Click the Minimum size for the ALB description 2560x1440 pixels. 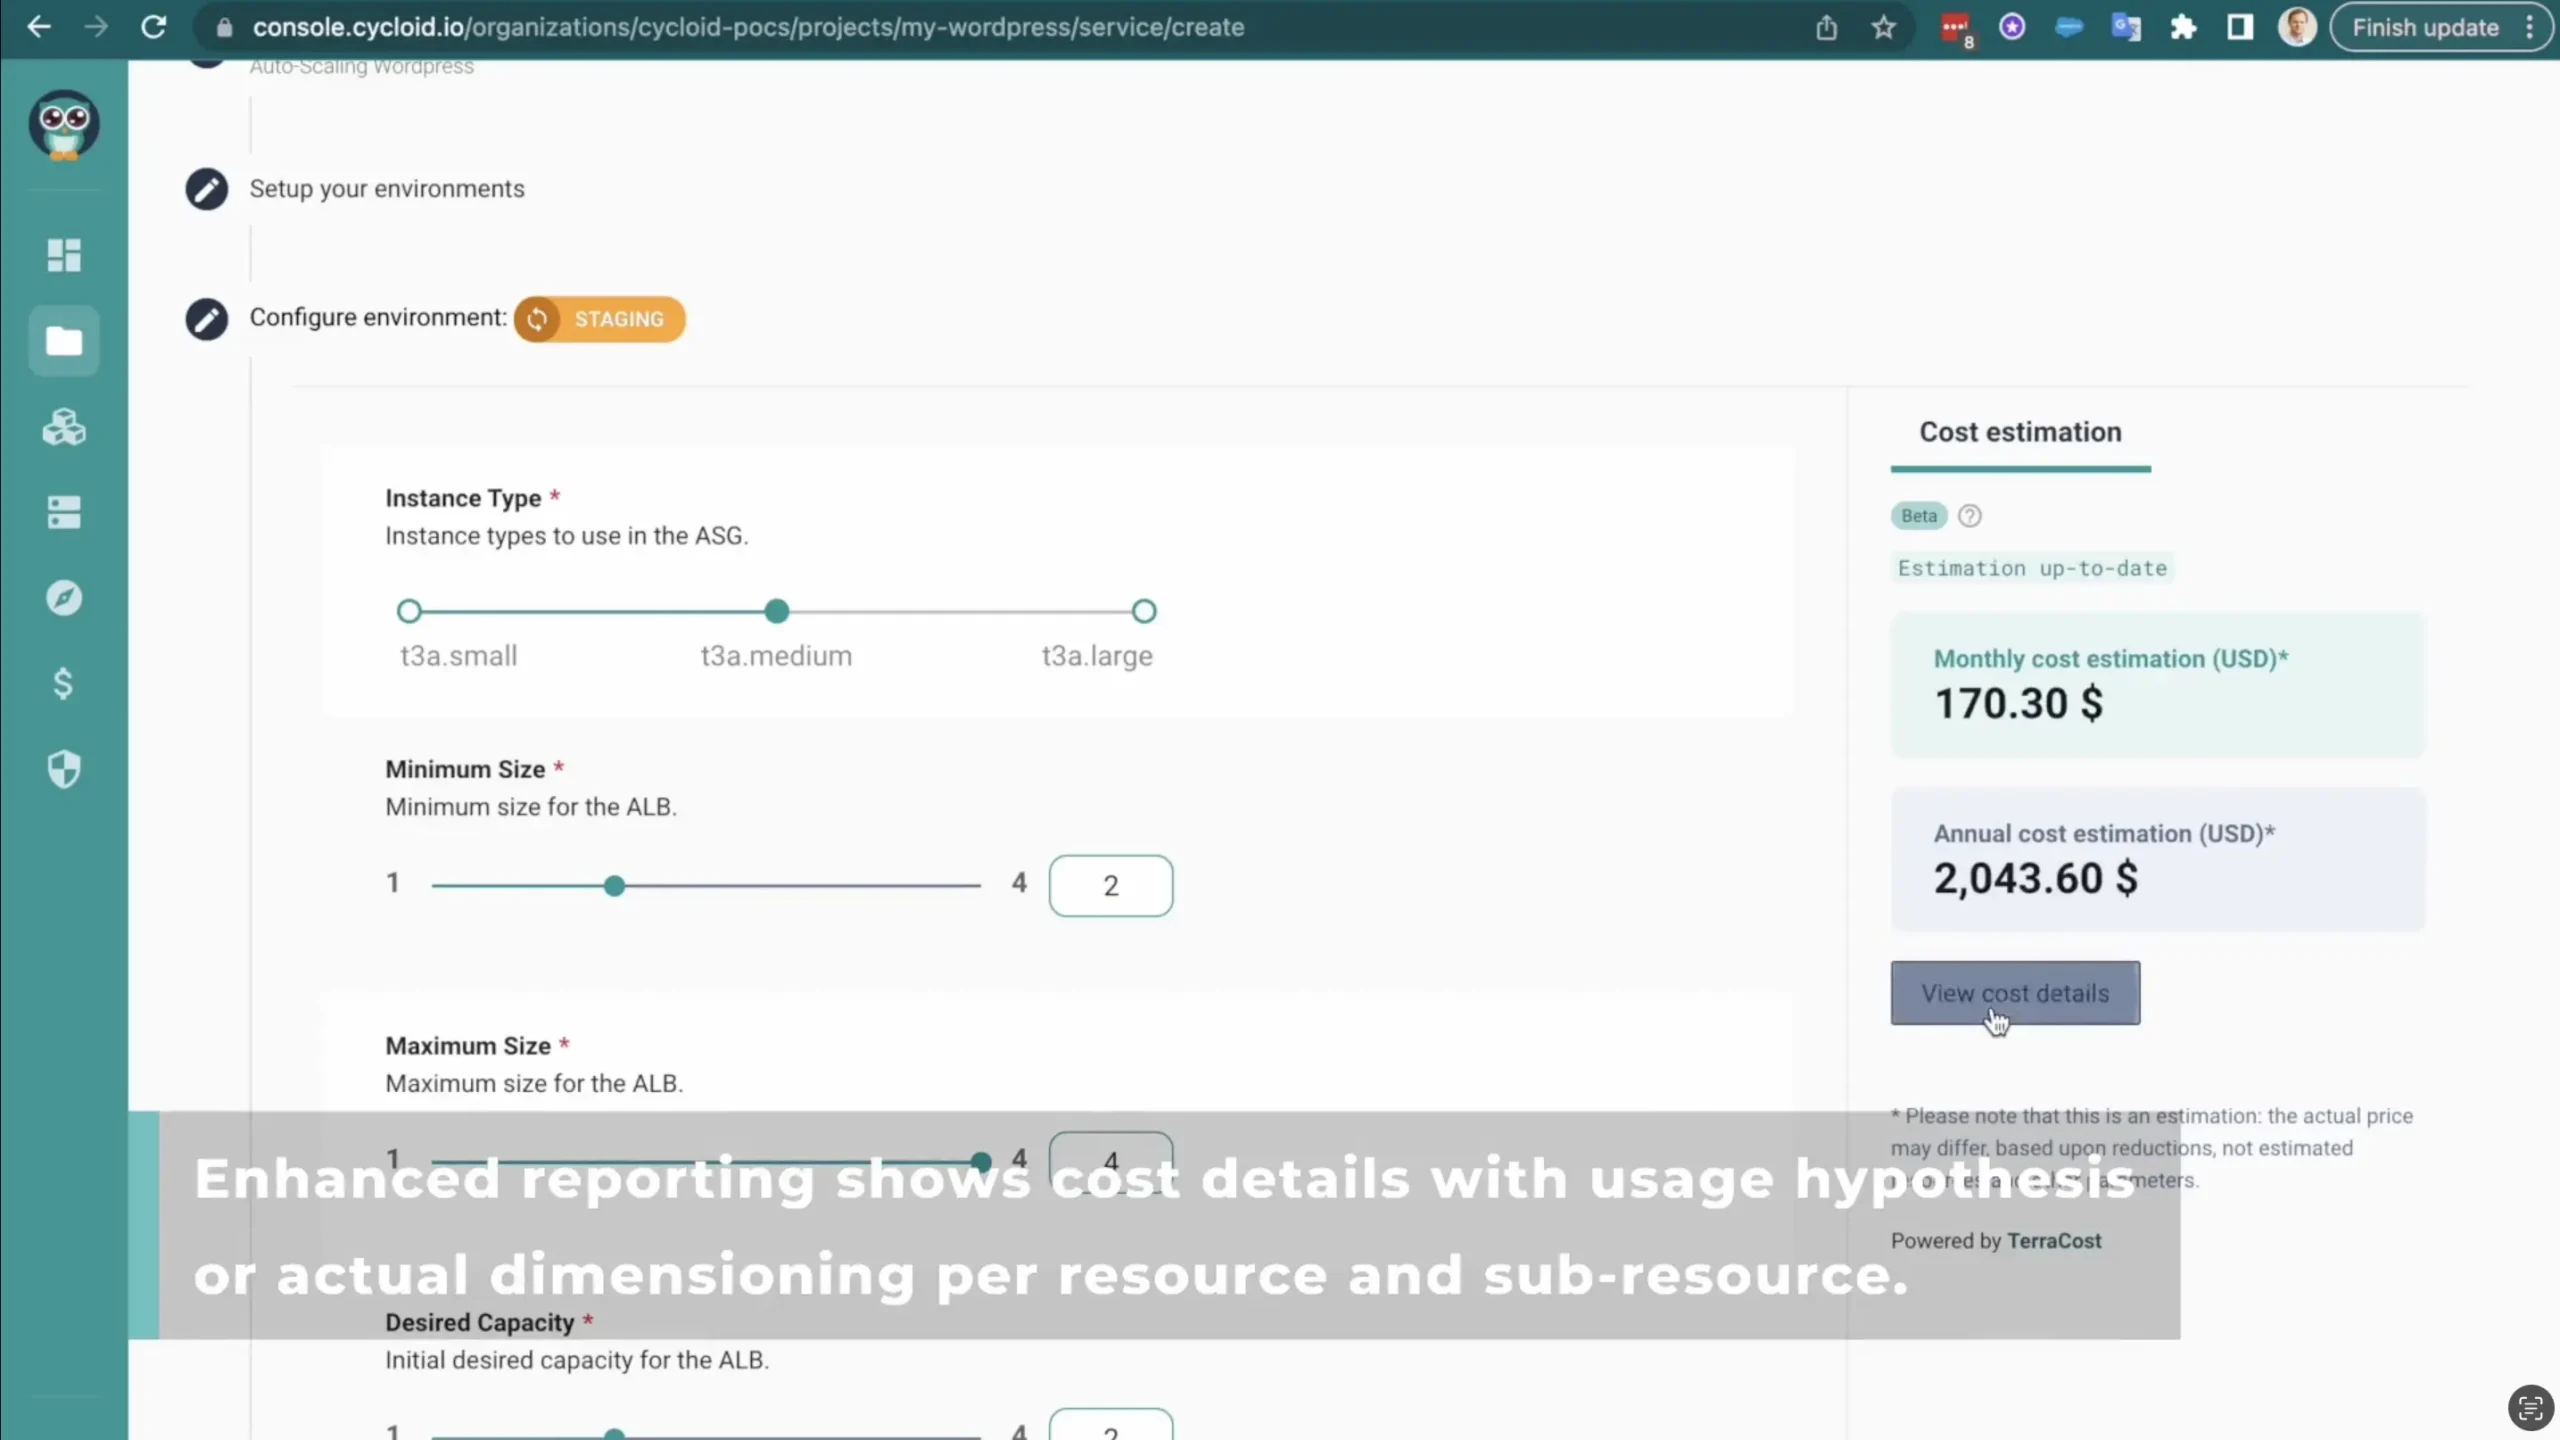[x=531, y=807]
